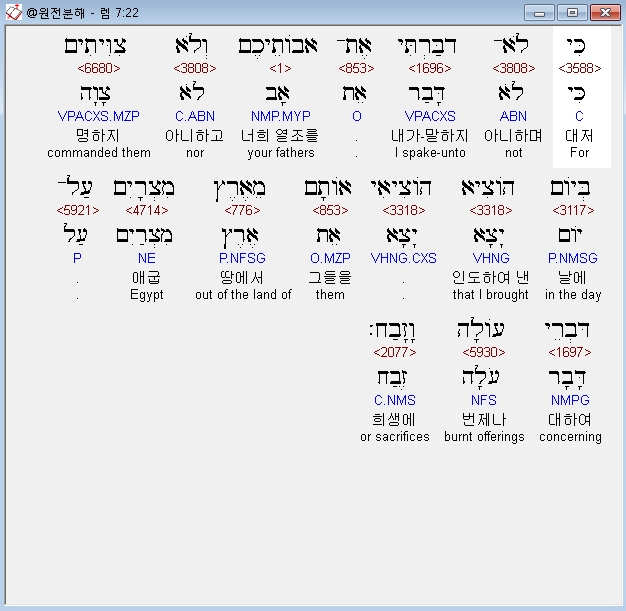Select the Korean gloss '번제나'

coord(483,420)
